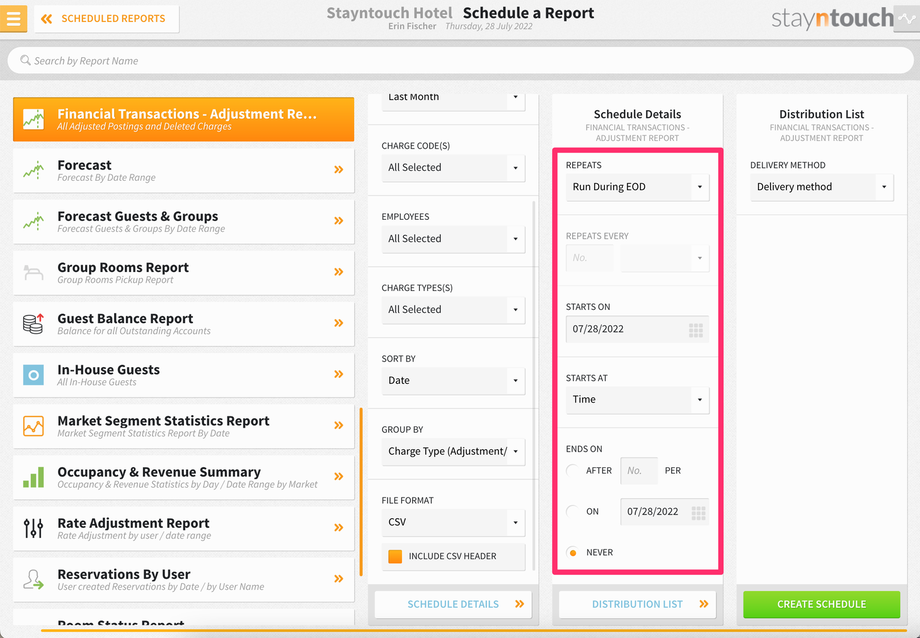The width and height of the screenshot is (920, 638).
Task: Click the Distribution List button
Action: pos(637,605)
